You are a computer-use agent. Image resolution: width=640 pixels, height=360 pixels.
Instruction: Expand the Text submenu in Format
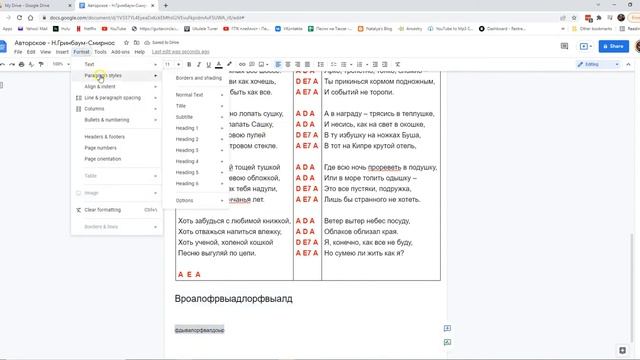coord(117,64)
